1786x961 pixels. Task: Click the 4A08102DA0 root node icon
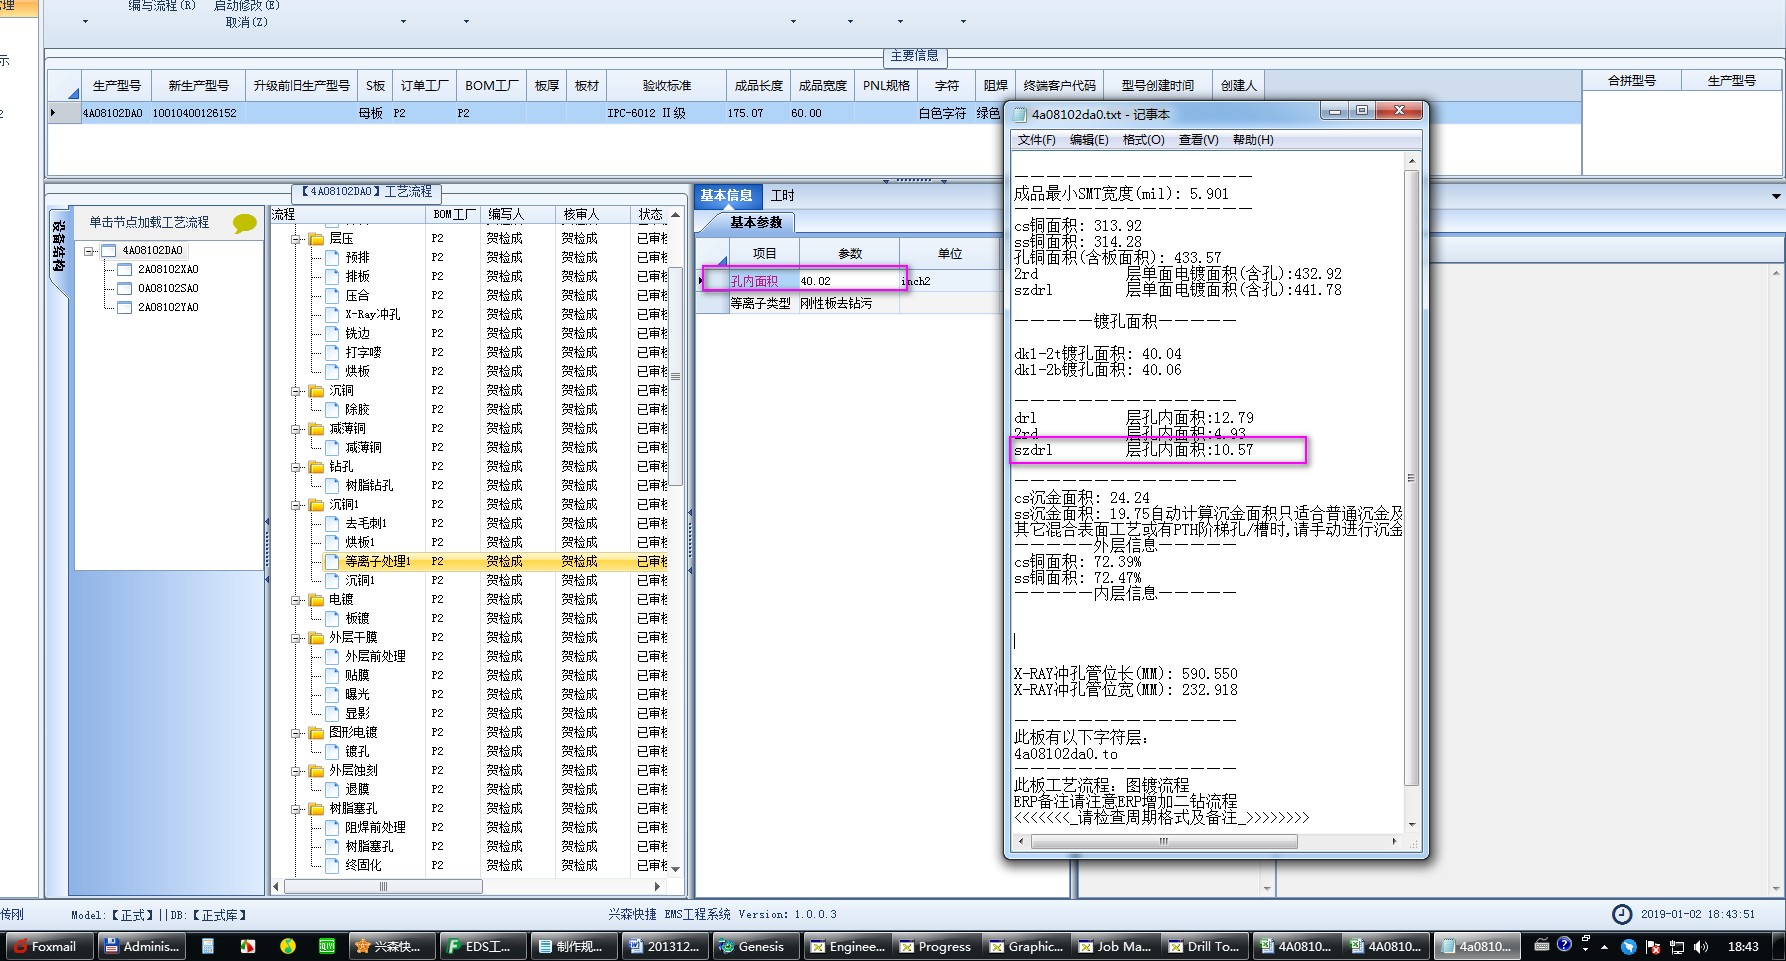pos(109,251)
